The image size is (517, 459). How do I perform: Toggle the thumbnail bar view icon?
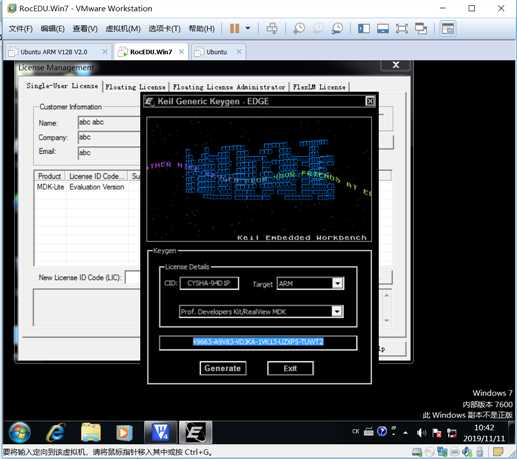point(383,28)
